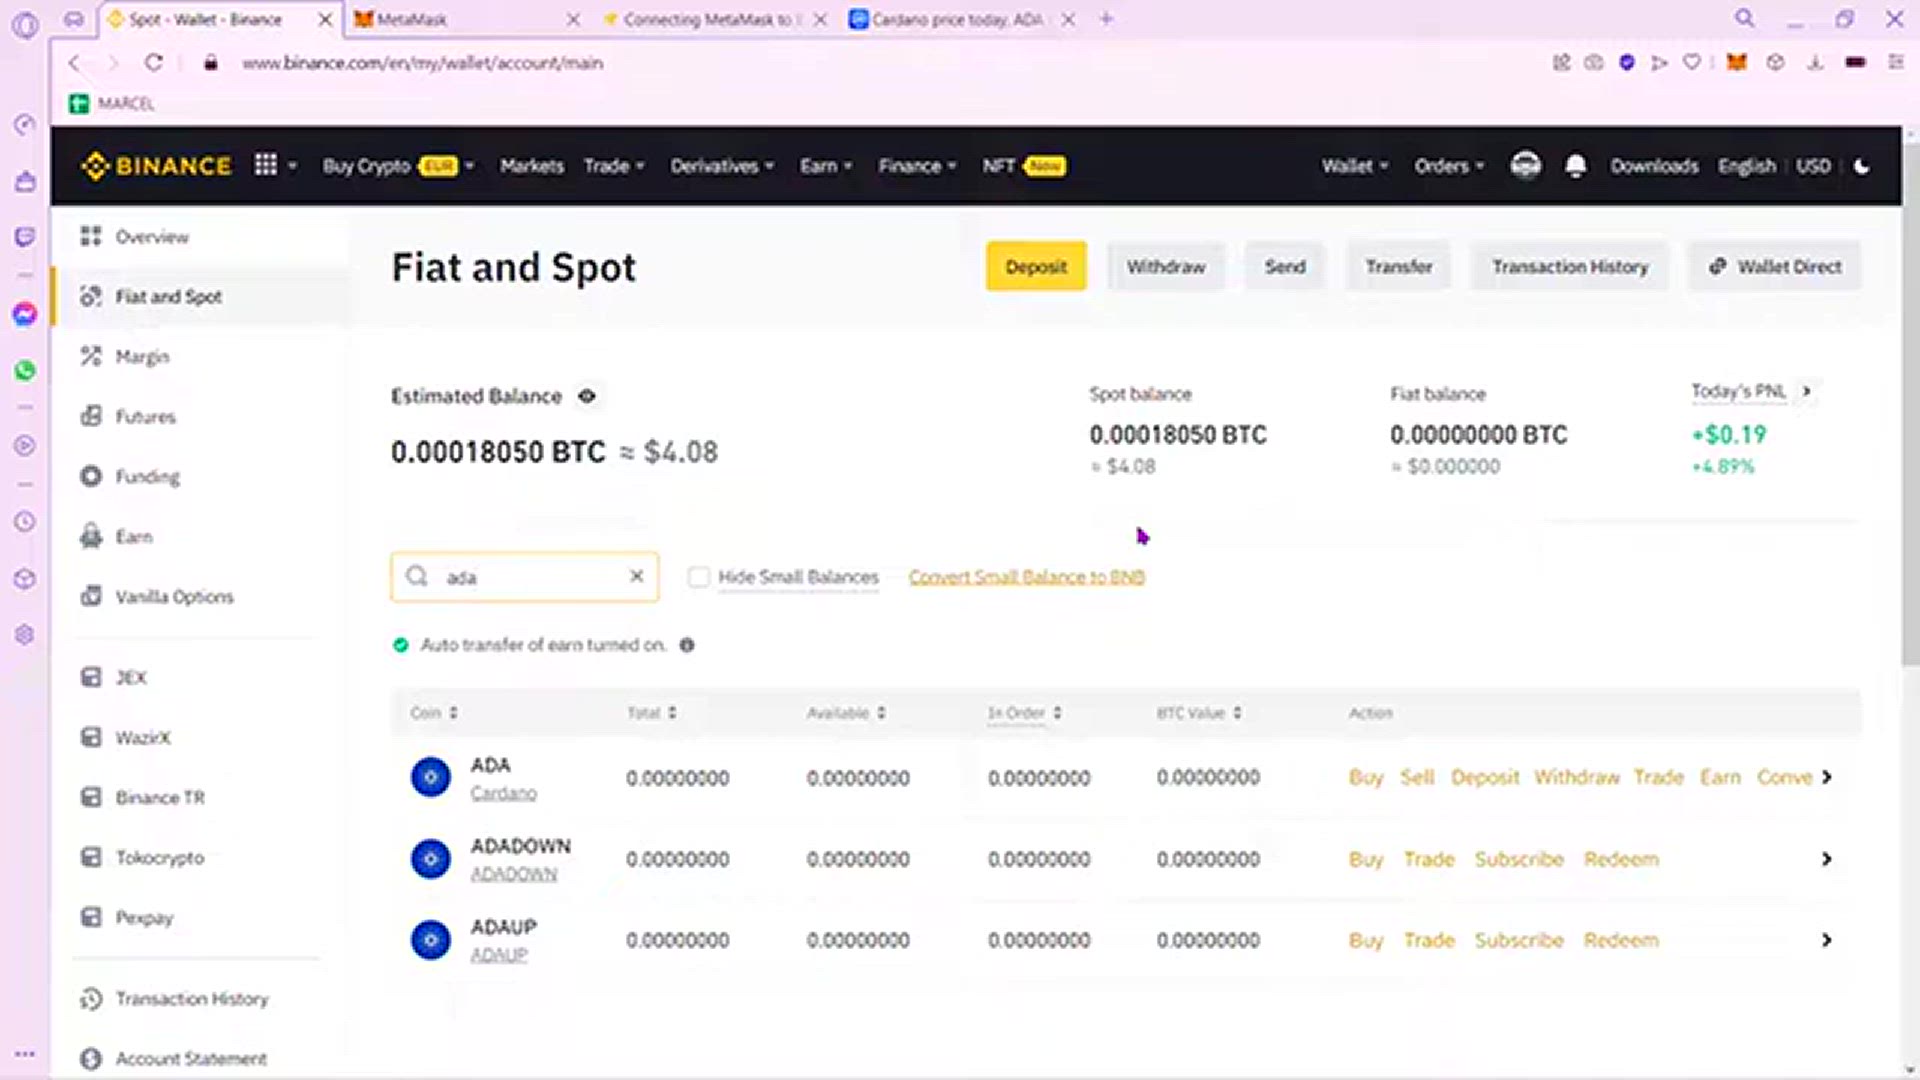Screen dimensions: 1920x1080
Task: Open JEX in the sidebar
Action: click(x=113, y=678)
